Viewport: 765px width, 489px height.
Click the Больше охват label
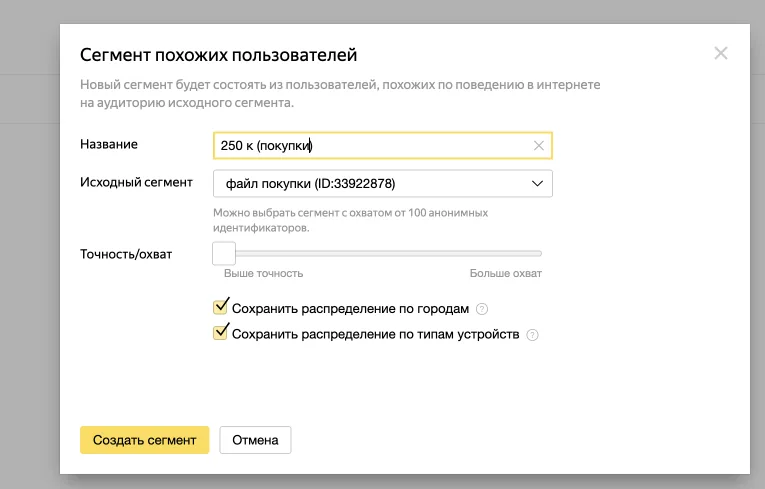tap(505, 273)
